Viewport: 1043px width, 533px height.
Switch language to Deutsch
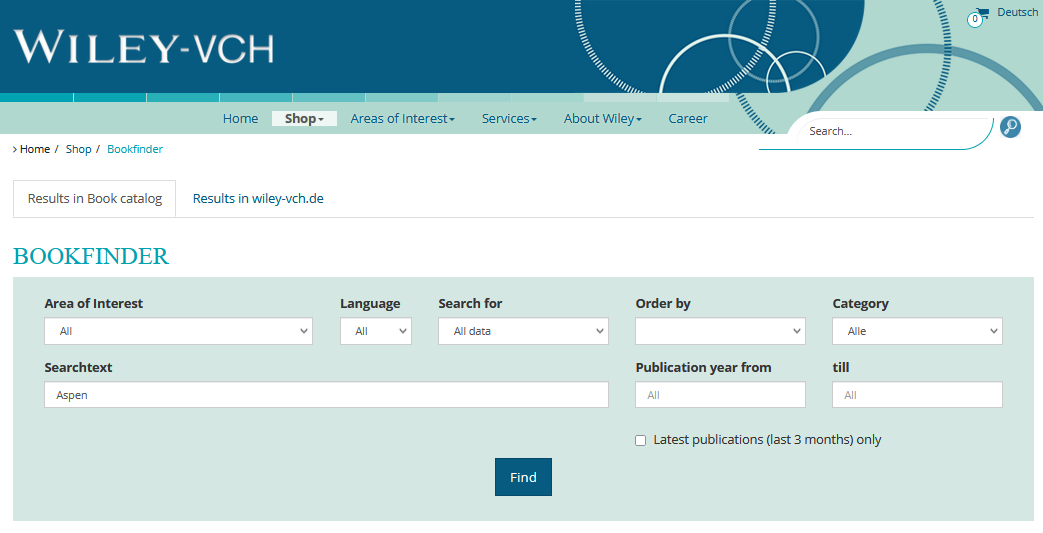[1017, 12]
